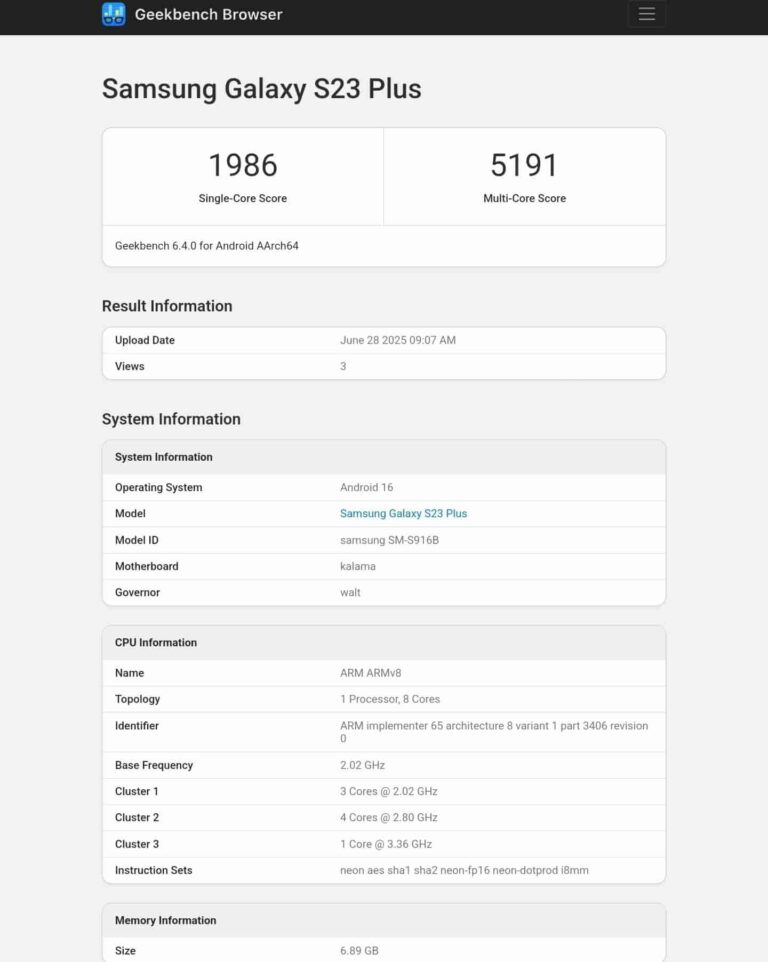The width and height of the screenshot is (768, 962).
Task: Select the menu icon's top bar
Action: point(647,8)
